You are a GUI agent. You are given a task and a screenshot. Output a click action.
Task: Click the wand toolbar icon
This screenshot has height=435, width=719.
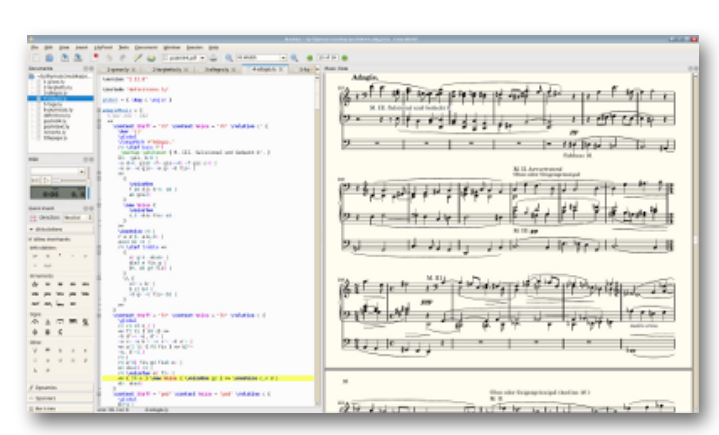[x=138, y=58]
